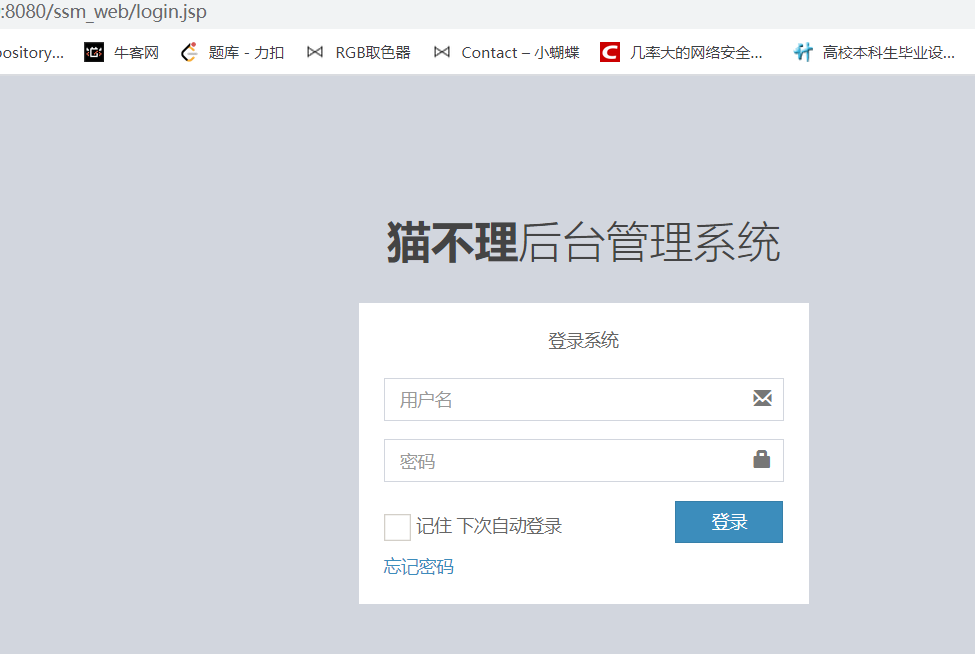The image size is (975, 654).
Task: Focus the 密码 input field
Action: [584, 461]
